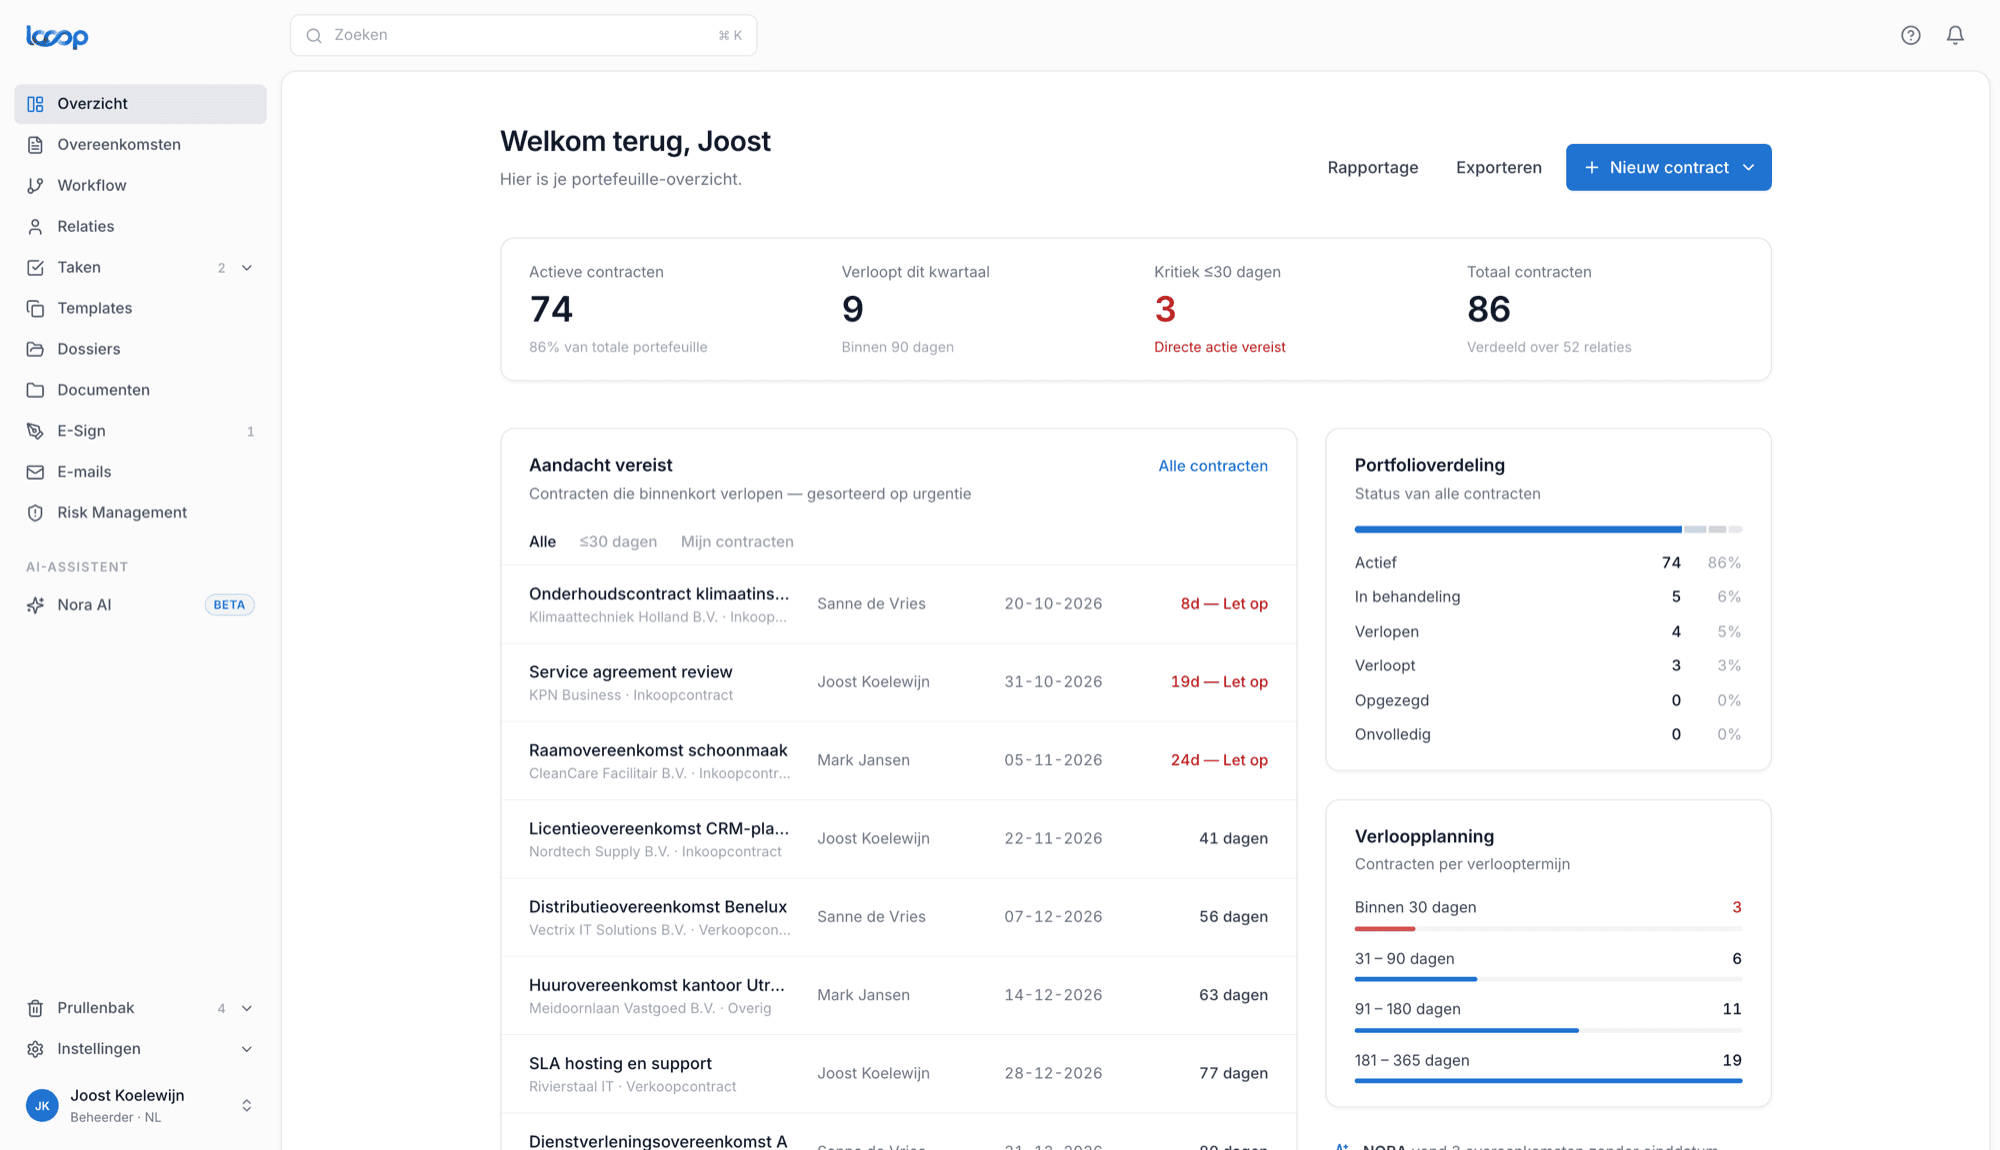Click the Verlopen status row
Screen dimensions: 2000x1150
click(1548, 632)
